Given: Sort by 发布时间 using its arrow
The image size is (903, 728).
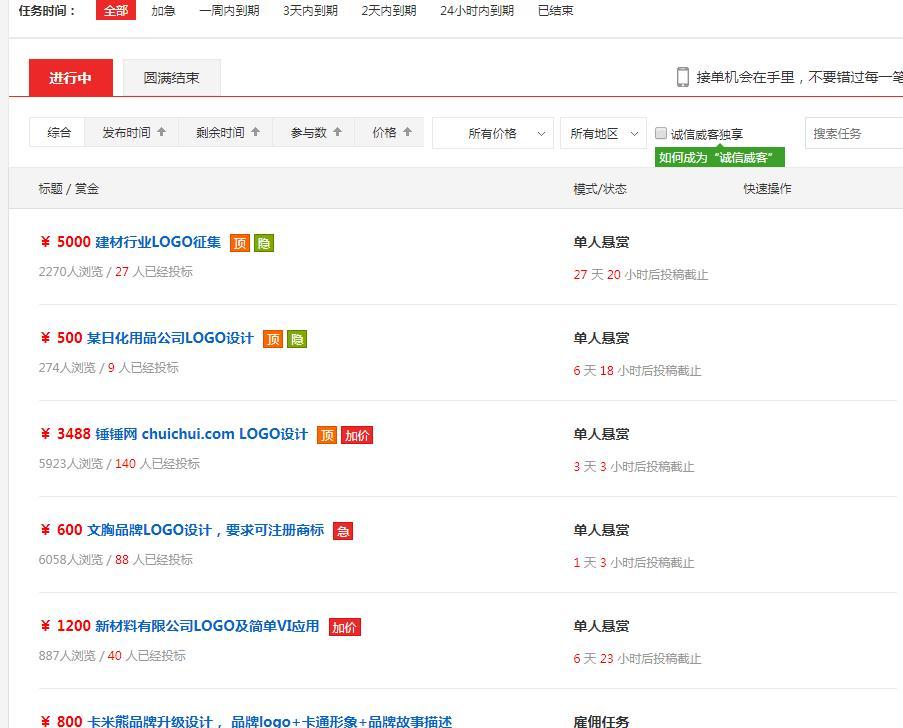Looking at the screenshot, I should [x=162, y=132].
